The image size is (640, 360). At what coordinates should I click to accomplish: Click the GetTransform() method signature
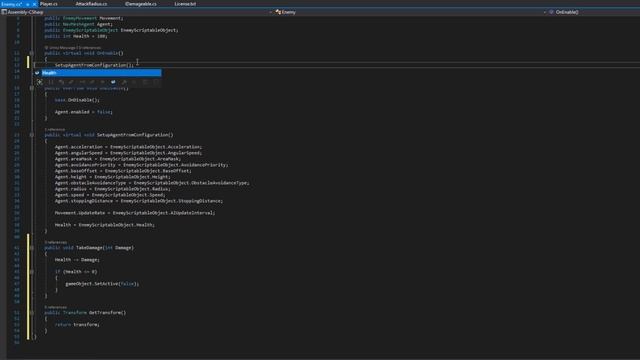pos(85,313)
